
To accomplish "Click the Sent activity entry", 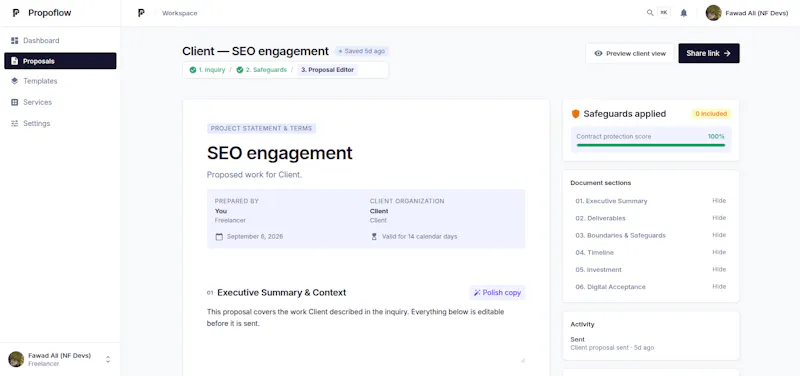I will click(x=612, y=343).
